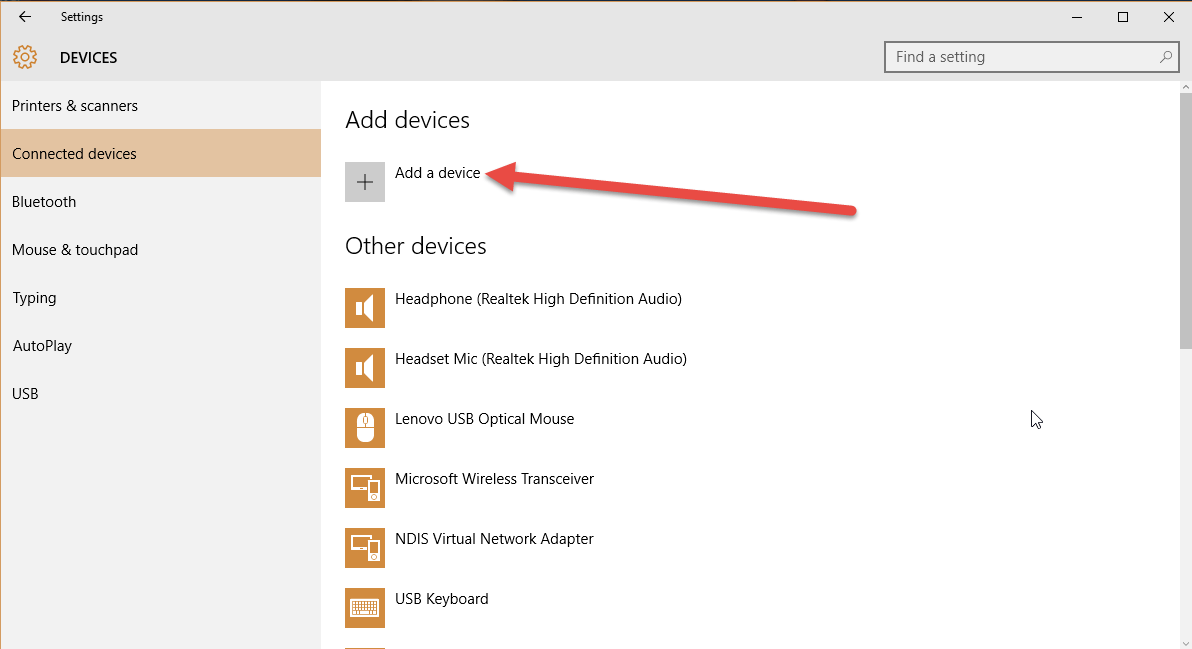Click the USB Keyboard icon
The image size is (1192, 649).
pos(365,608)
